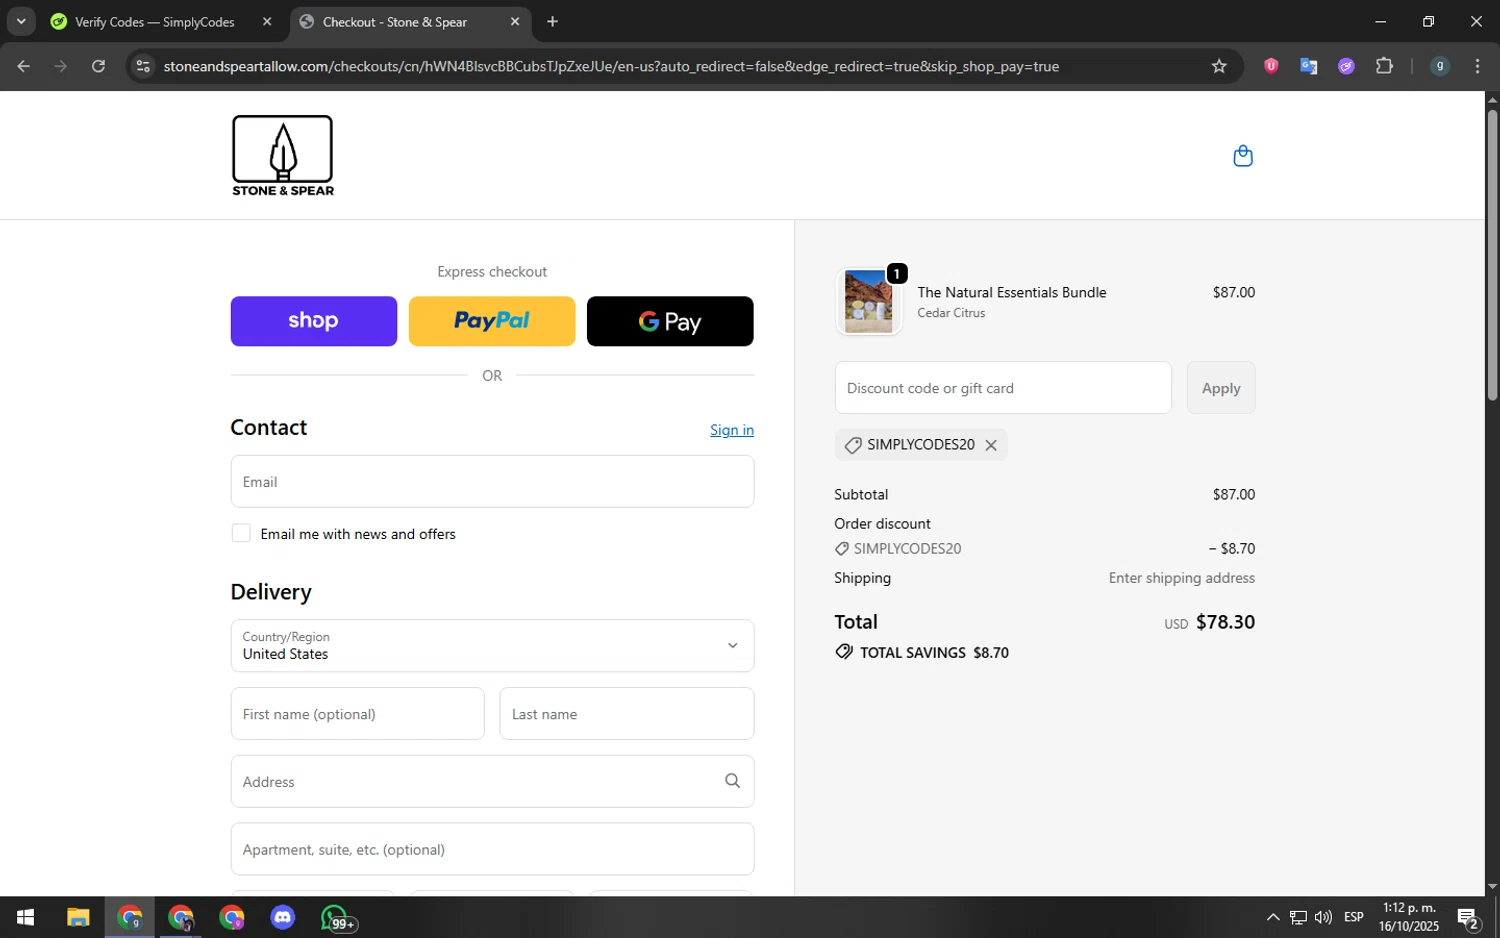The height and width of the screenshot is (938, 1500).
Task: Click the discount amount − $8.70
Action: point(1231,549)
